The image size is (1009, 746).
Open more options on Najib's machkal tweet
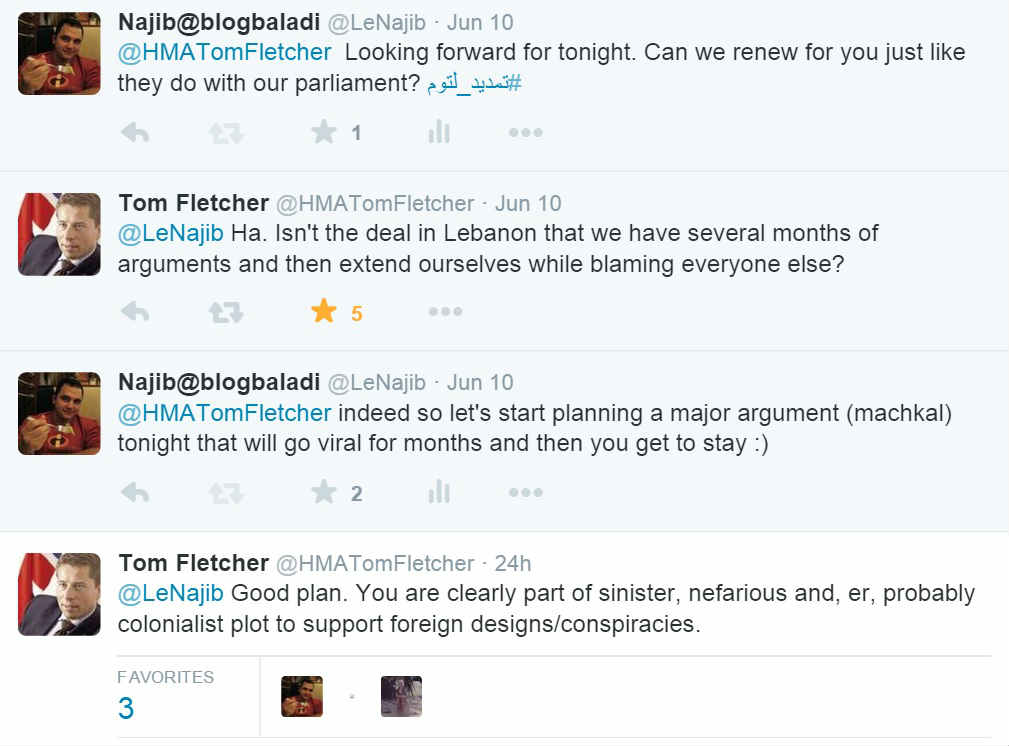(x=525, y=493)
